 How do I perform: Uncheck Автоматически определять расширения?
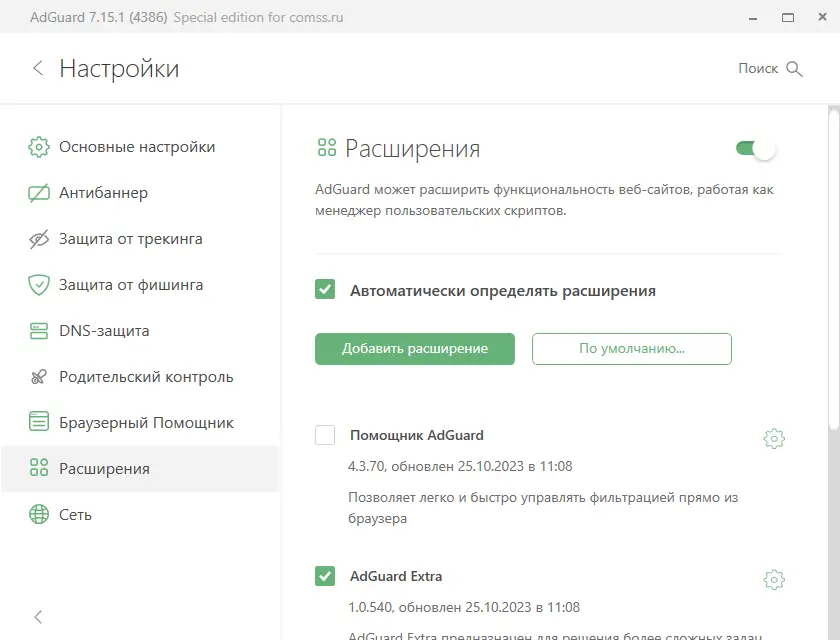click(x=325, y=290)
